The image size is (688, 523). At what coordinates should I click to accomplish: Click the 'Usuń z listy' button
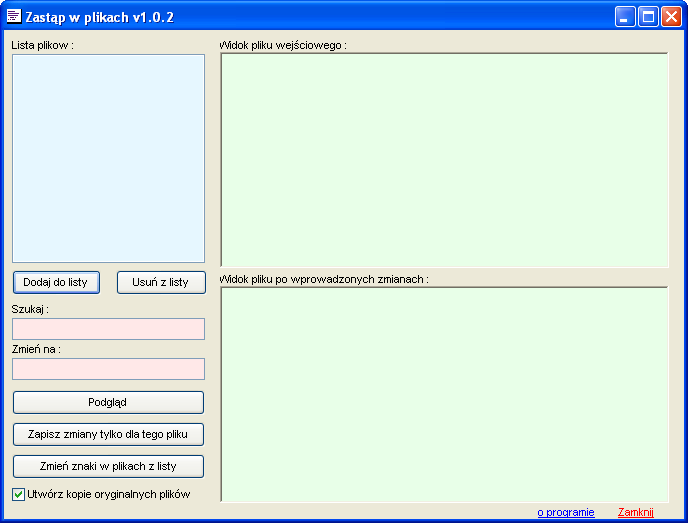click(160, 282)
